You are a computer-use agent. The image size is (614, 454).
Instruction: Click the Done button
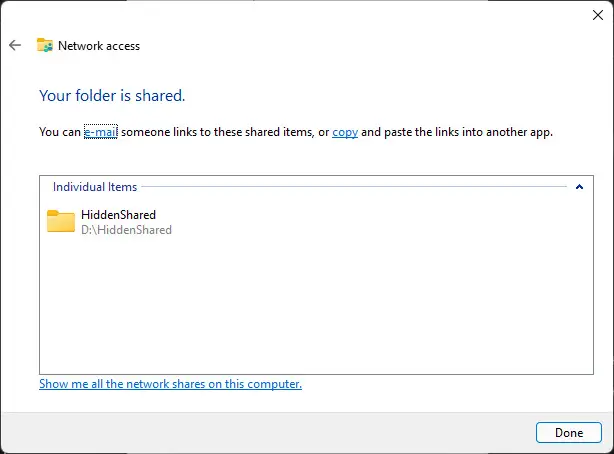coord(569,432)
